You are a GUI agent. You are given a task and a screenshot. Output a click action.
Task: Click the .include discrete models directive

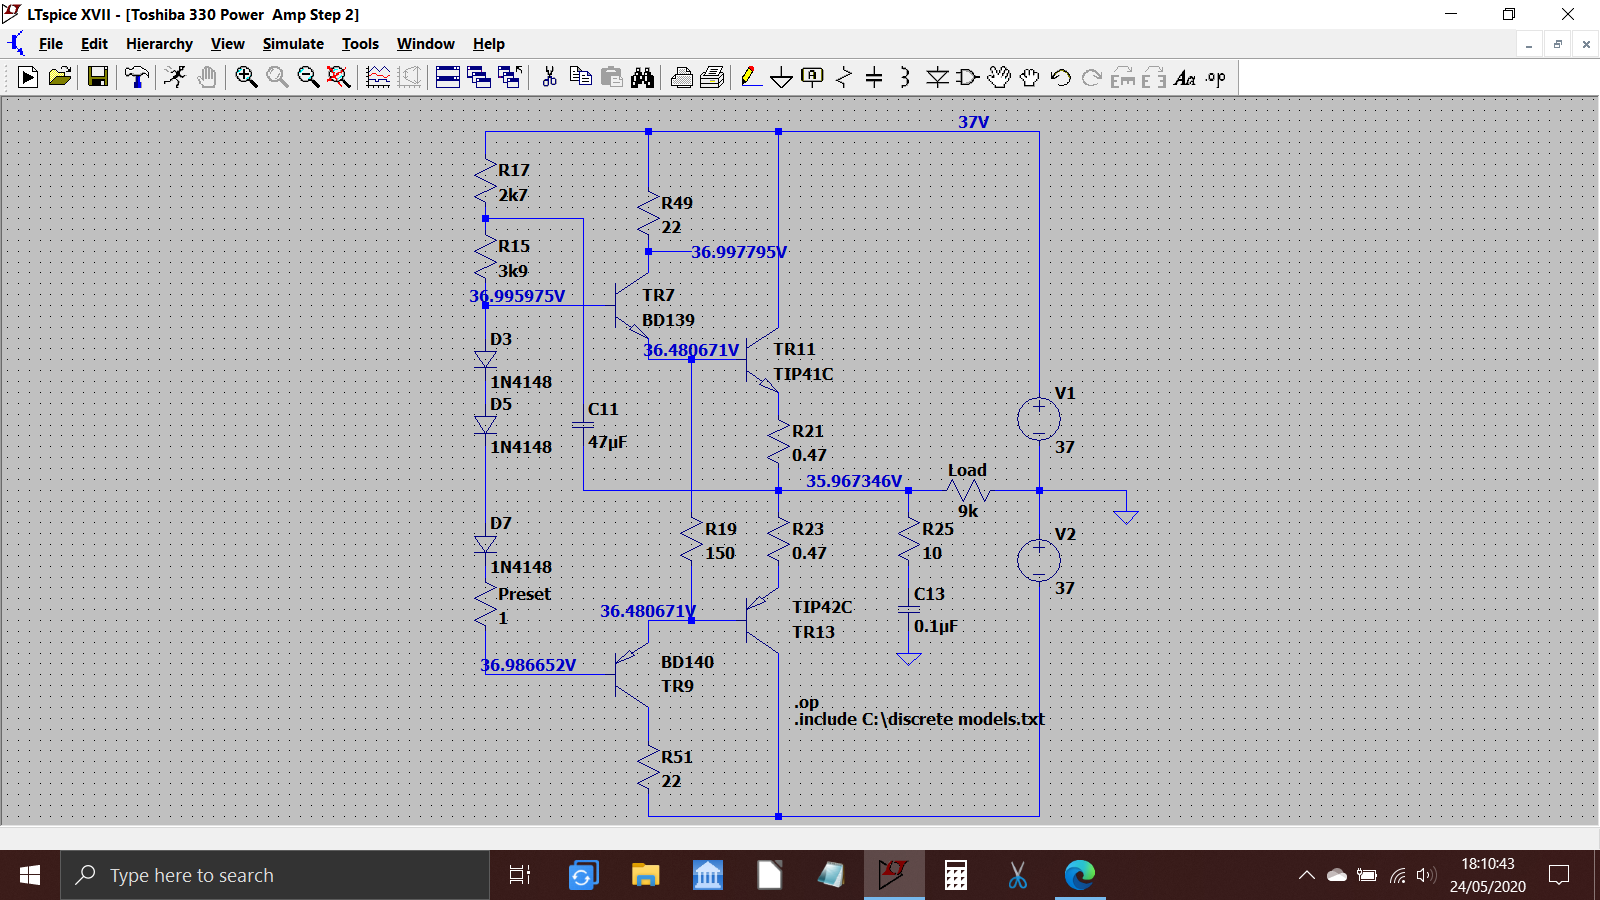919,719
